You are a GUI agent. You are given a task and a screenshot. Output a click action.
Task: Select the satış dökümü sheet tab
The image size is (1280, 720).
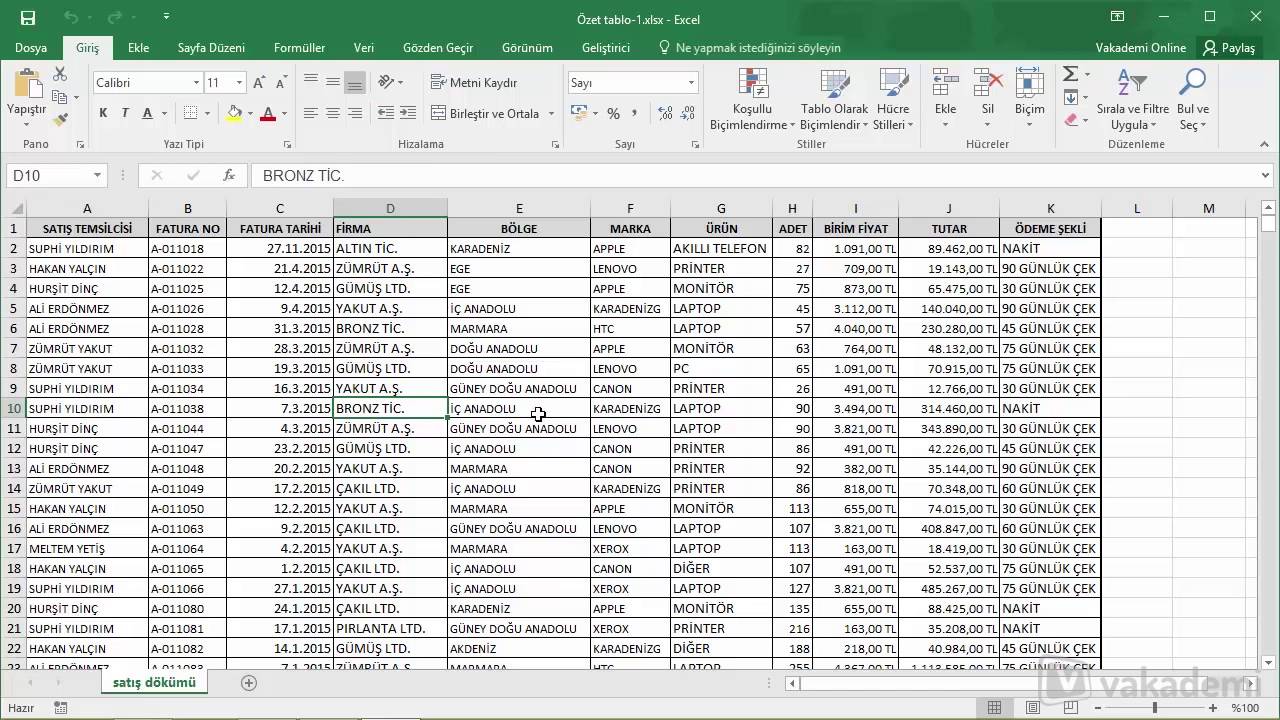click(x=154, y=682)
